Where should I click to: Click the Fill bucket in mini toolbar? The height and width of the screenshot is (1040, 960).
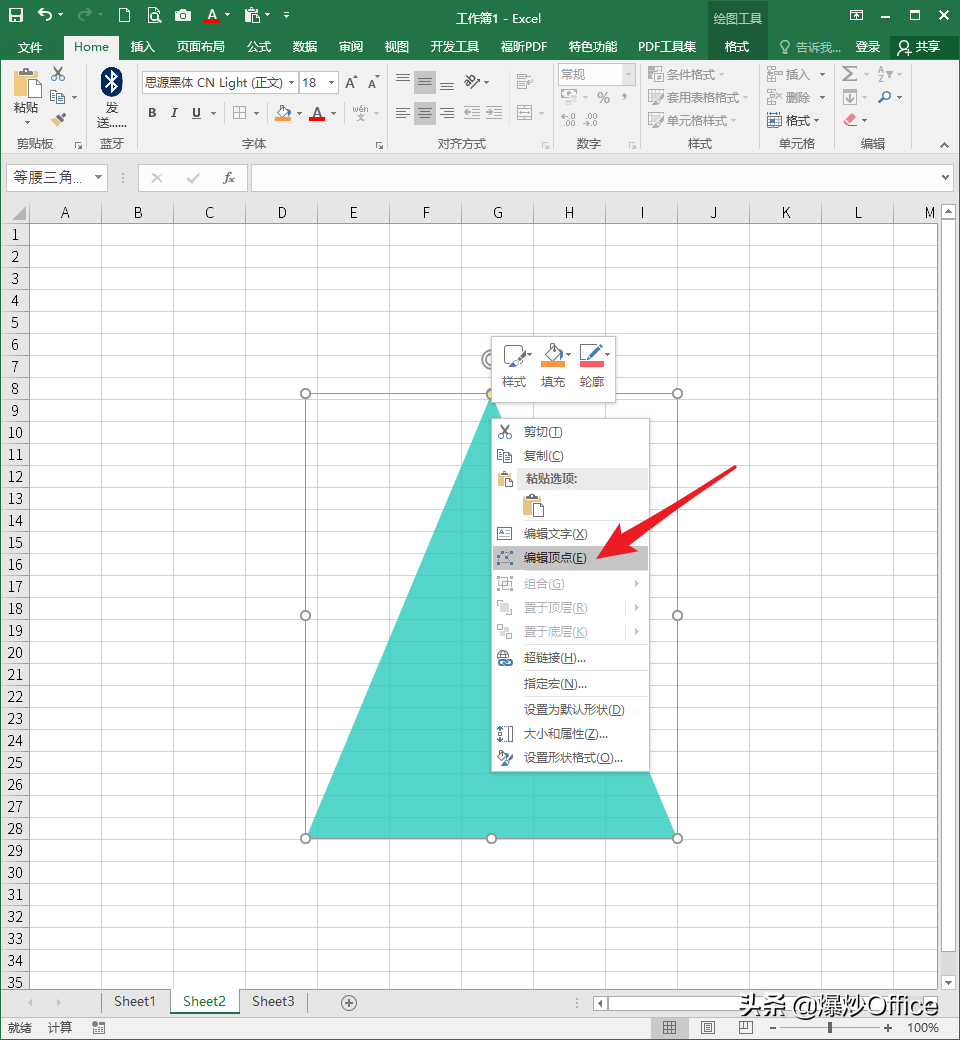(553, 364)
